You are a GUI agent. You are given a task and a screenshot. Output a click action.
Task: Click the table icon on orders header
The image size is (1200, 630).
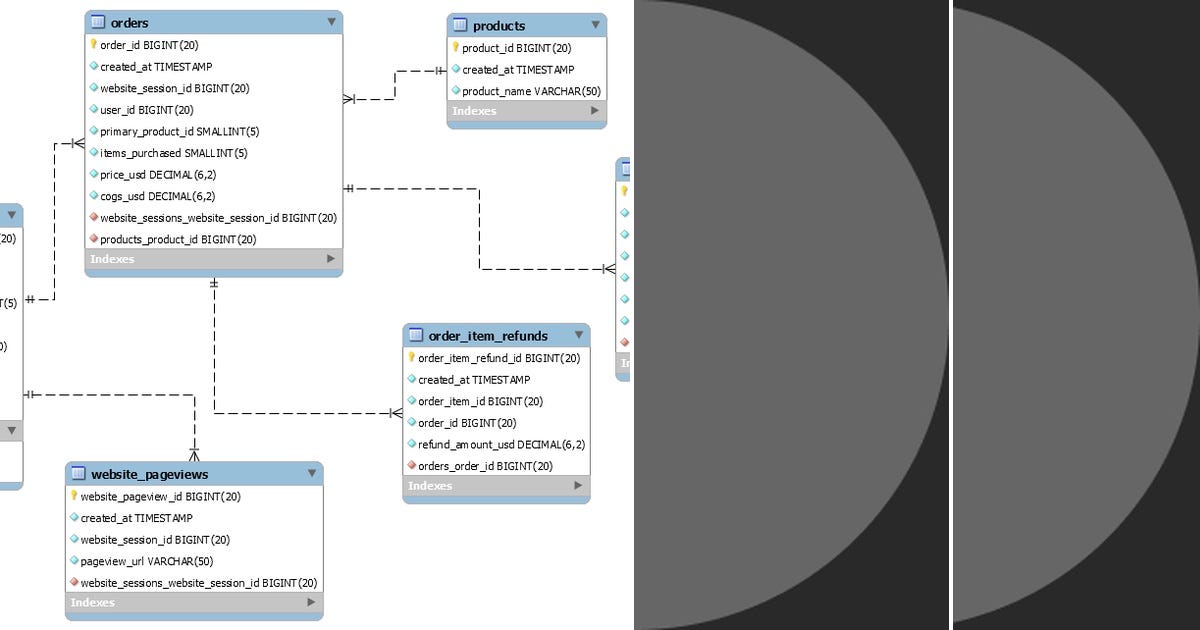click(98, 22)
